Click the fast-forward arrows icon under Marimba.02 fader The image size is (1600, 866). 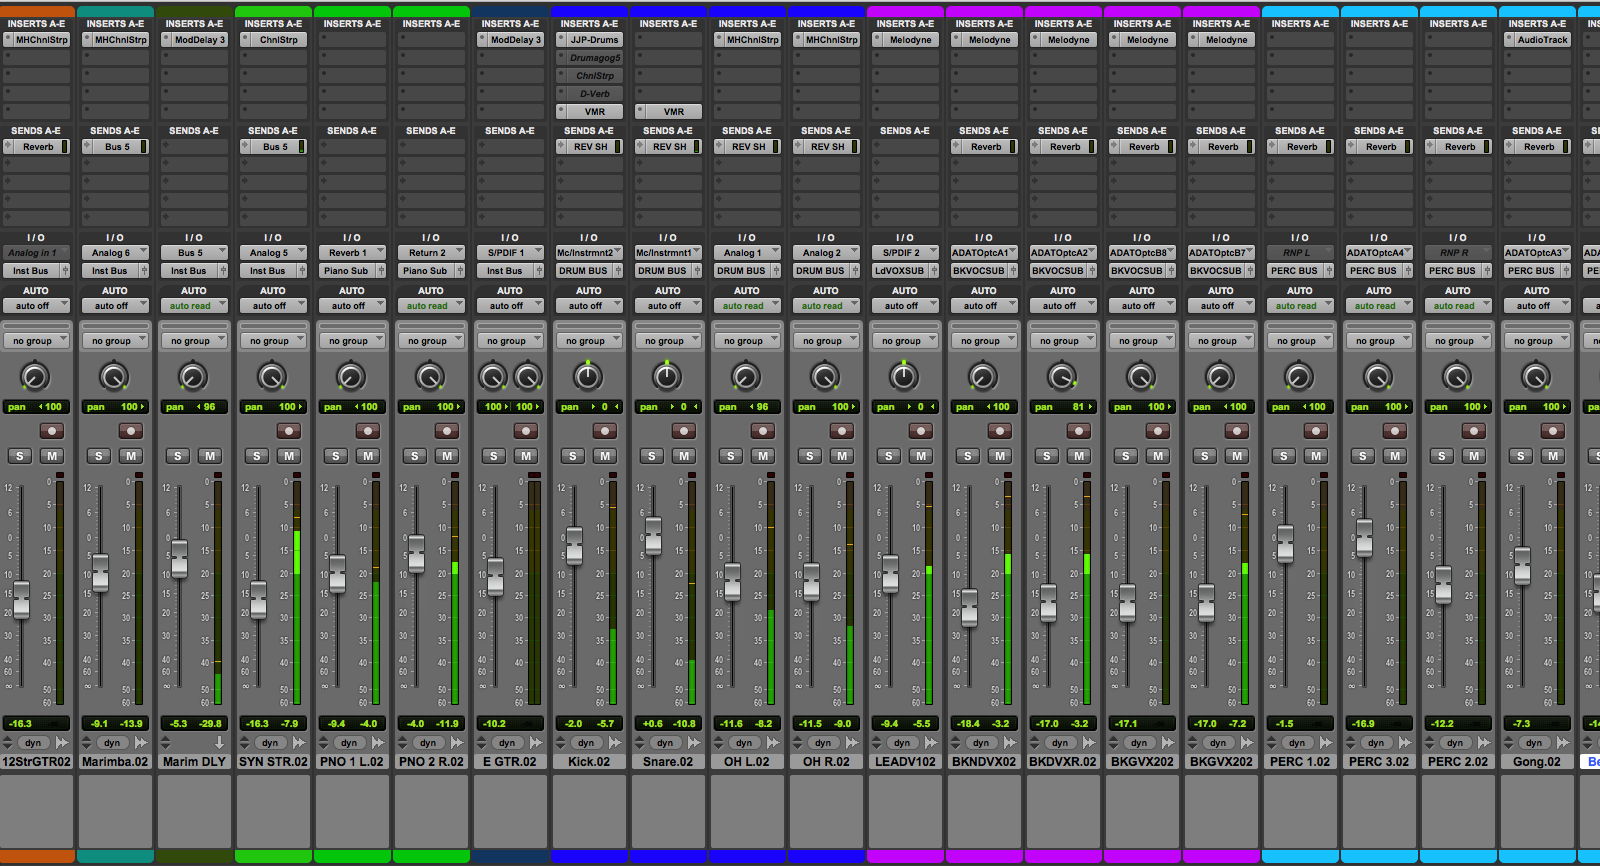click(141, 743)
